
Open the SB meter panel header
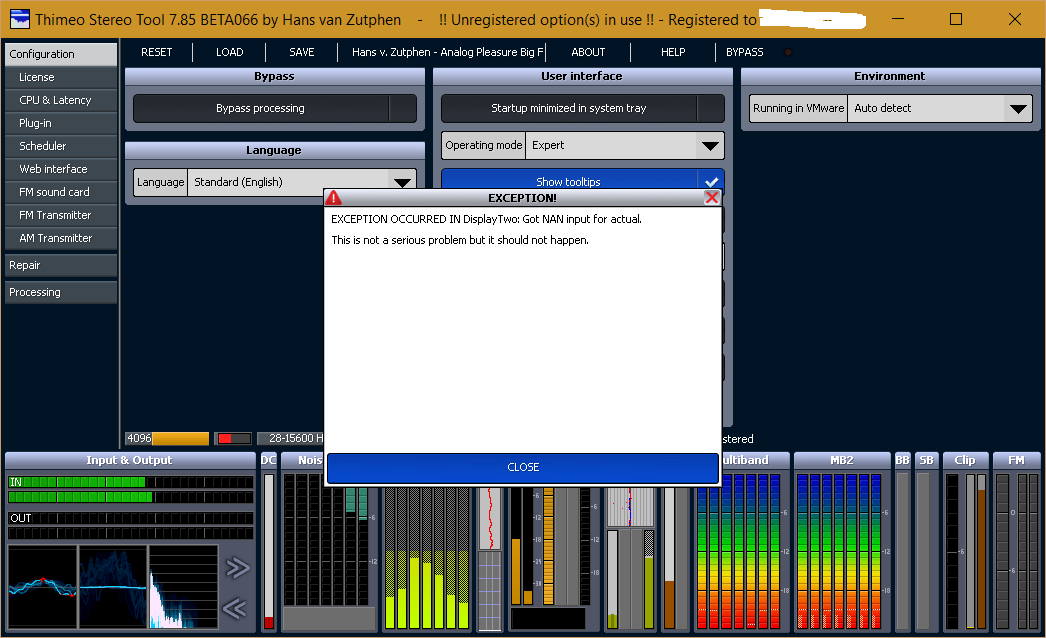coord(927,460)
